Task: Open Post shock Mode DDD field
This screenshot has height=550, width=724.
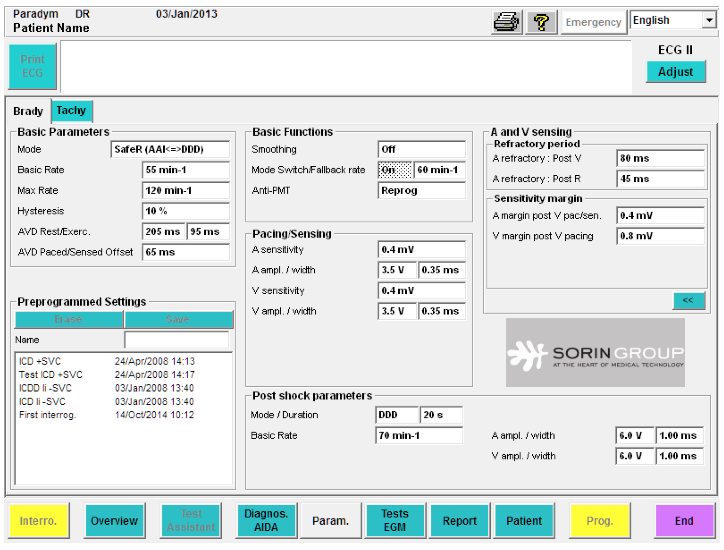Action: tap(397, 415)
